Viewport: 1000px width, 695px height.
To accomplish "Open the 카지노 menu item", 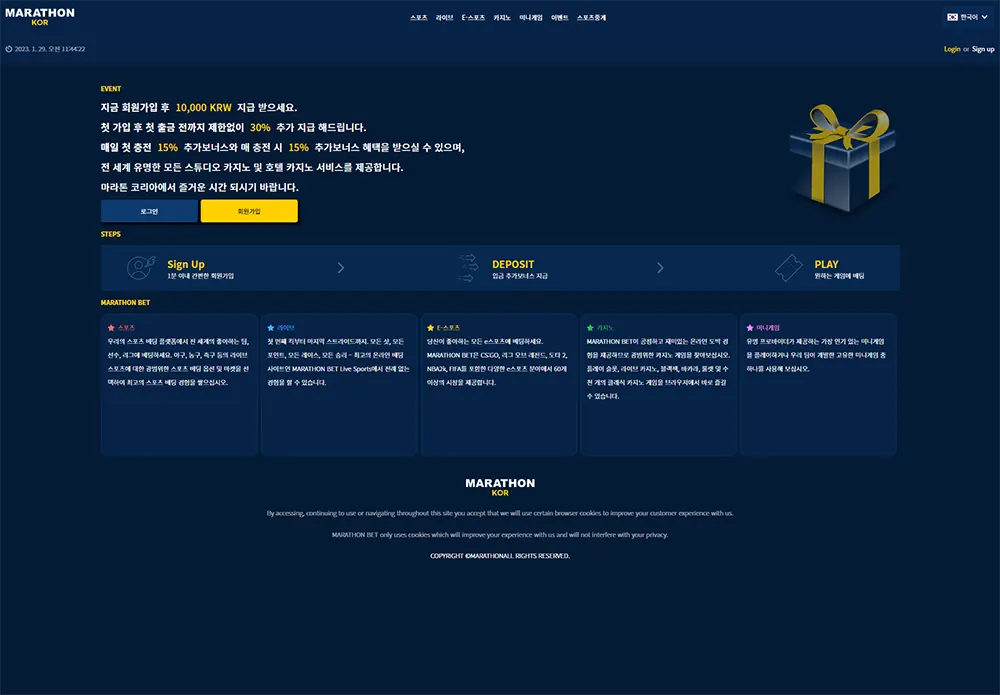I will tap(502, 18).
